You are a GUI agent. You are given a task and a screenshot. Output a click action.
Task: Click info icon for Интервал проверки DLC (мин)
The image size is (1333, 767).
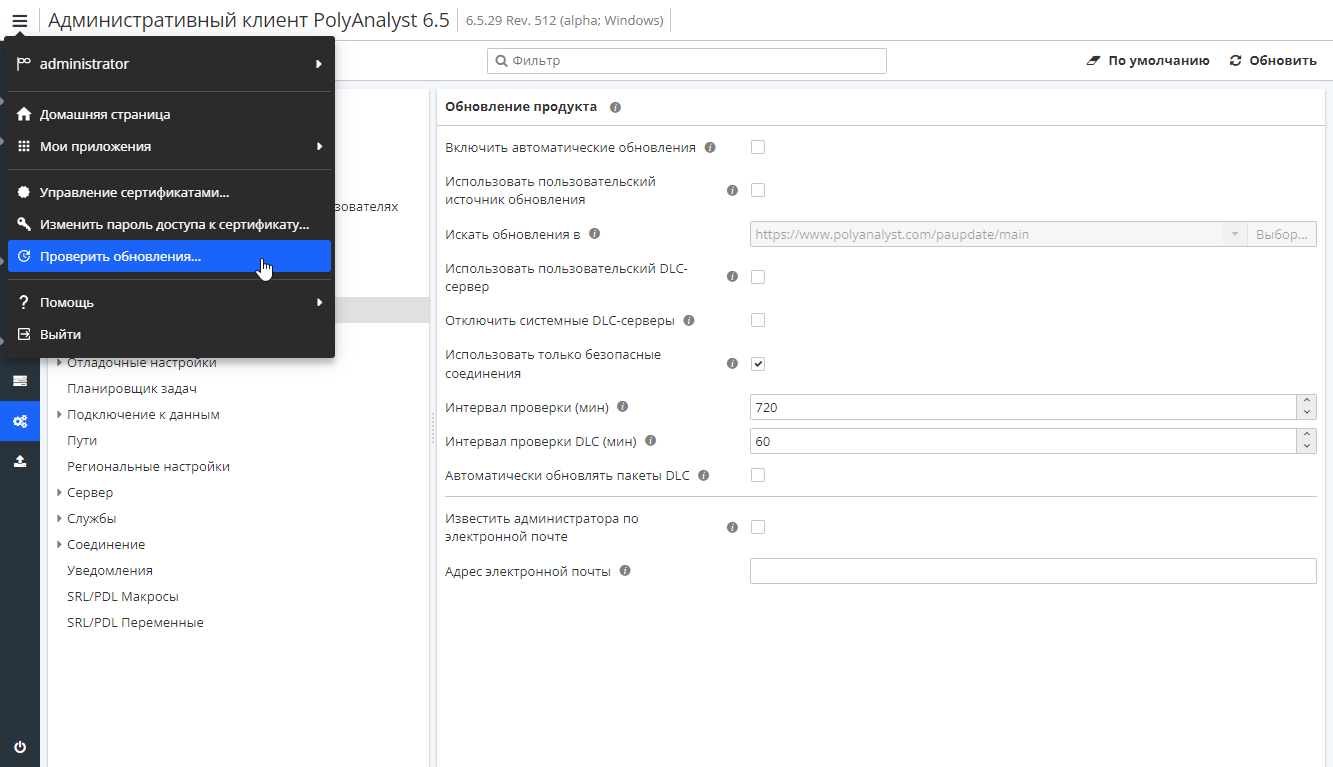(x=650, y=440)
